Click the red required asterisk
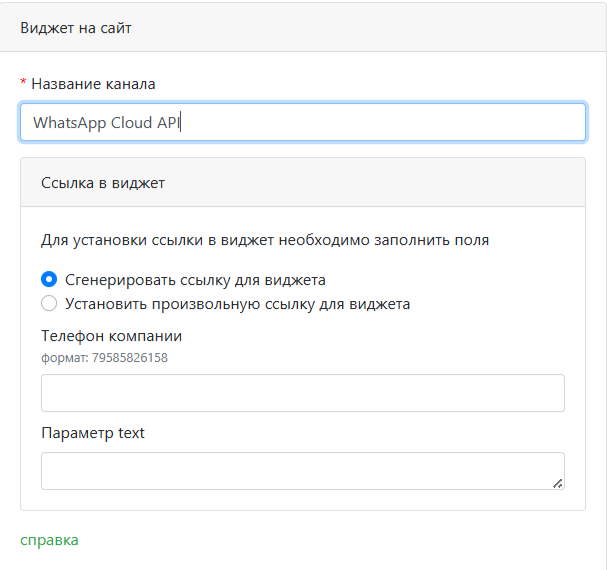Image resolution: width=607 pixels, height=570 pixels. [x=23, y=83]
